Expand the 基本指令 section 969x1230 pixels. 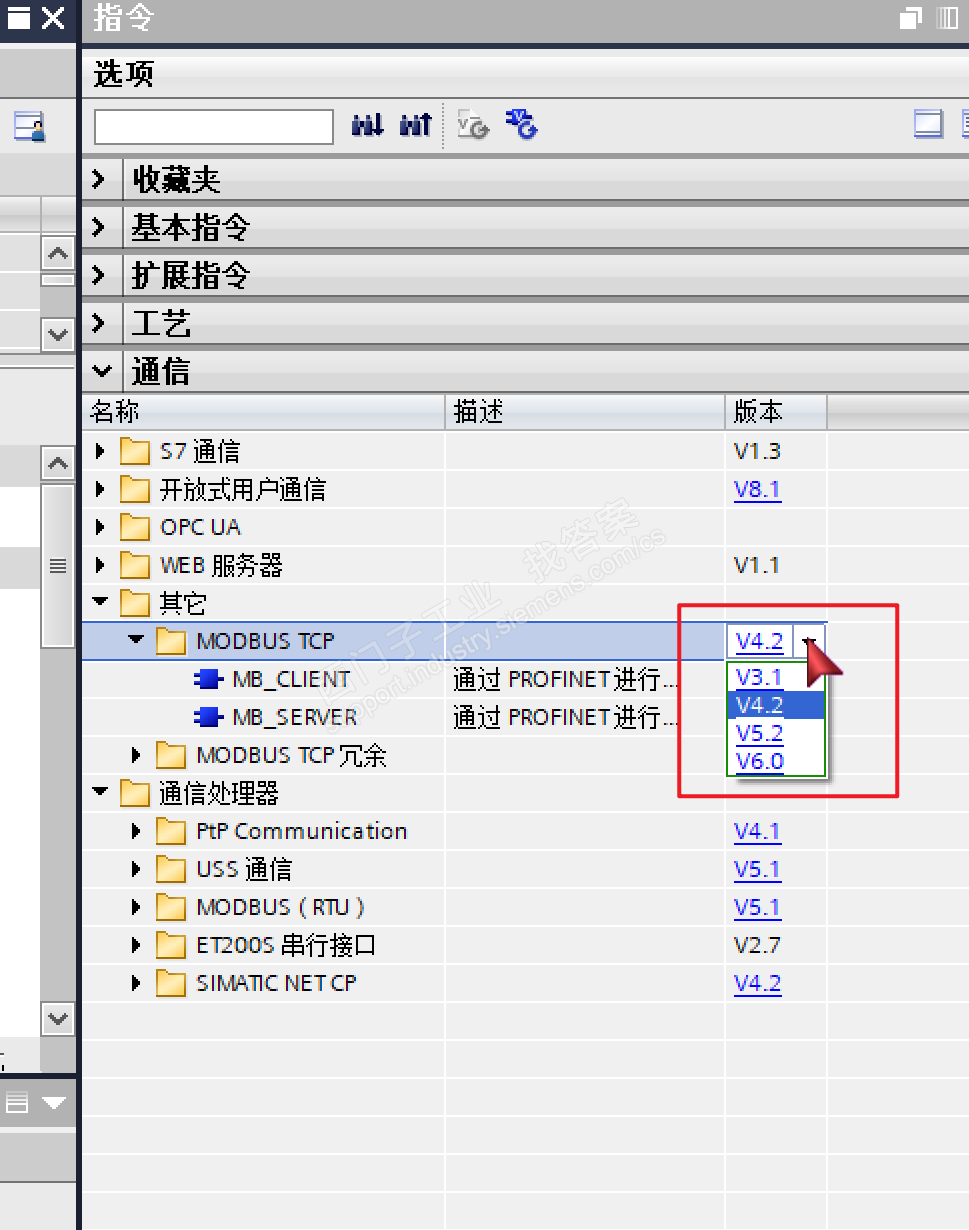[x=99, y=228]
